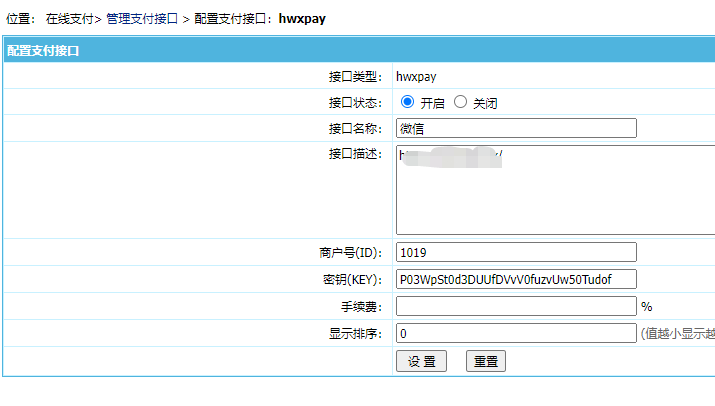Click the 密钥(KEY) row label
Viewport: 715px width, 406px height.
pos(347,279)
